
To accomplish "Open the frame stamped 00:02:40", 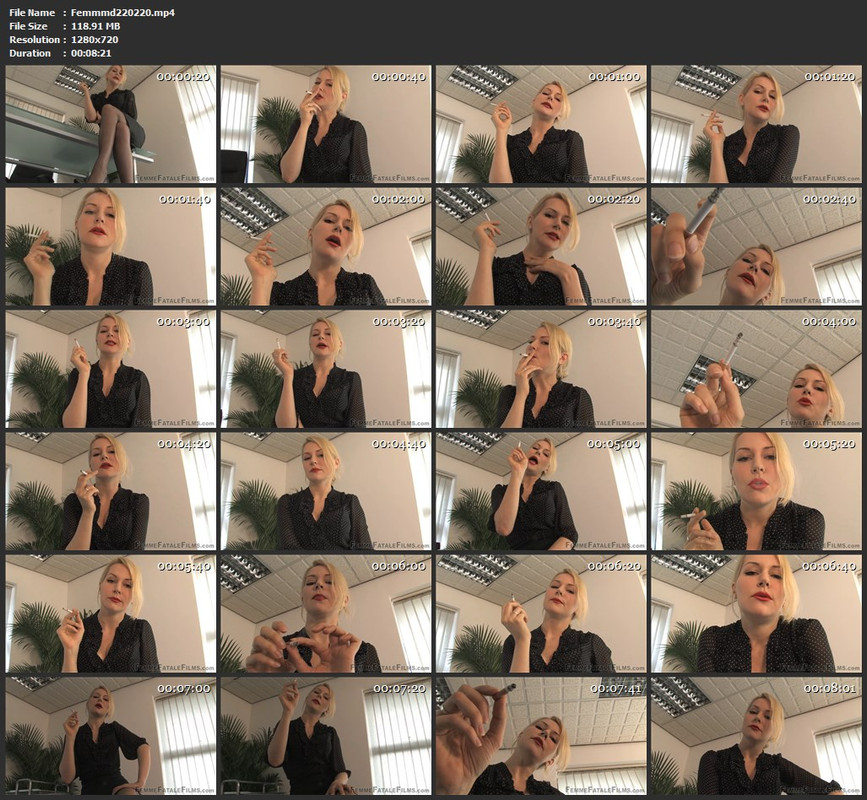I will tap(756, 247).
